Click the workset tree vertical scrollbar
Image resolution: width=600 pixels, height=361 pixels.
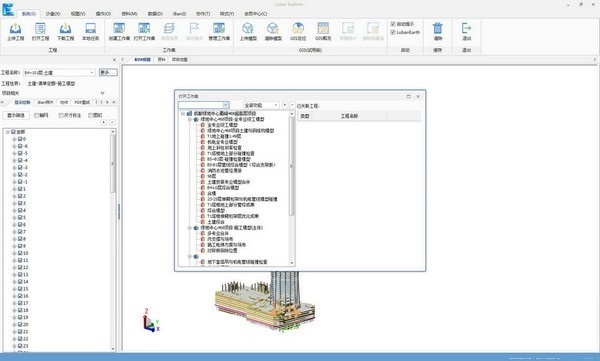[x=292, y=188]
